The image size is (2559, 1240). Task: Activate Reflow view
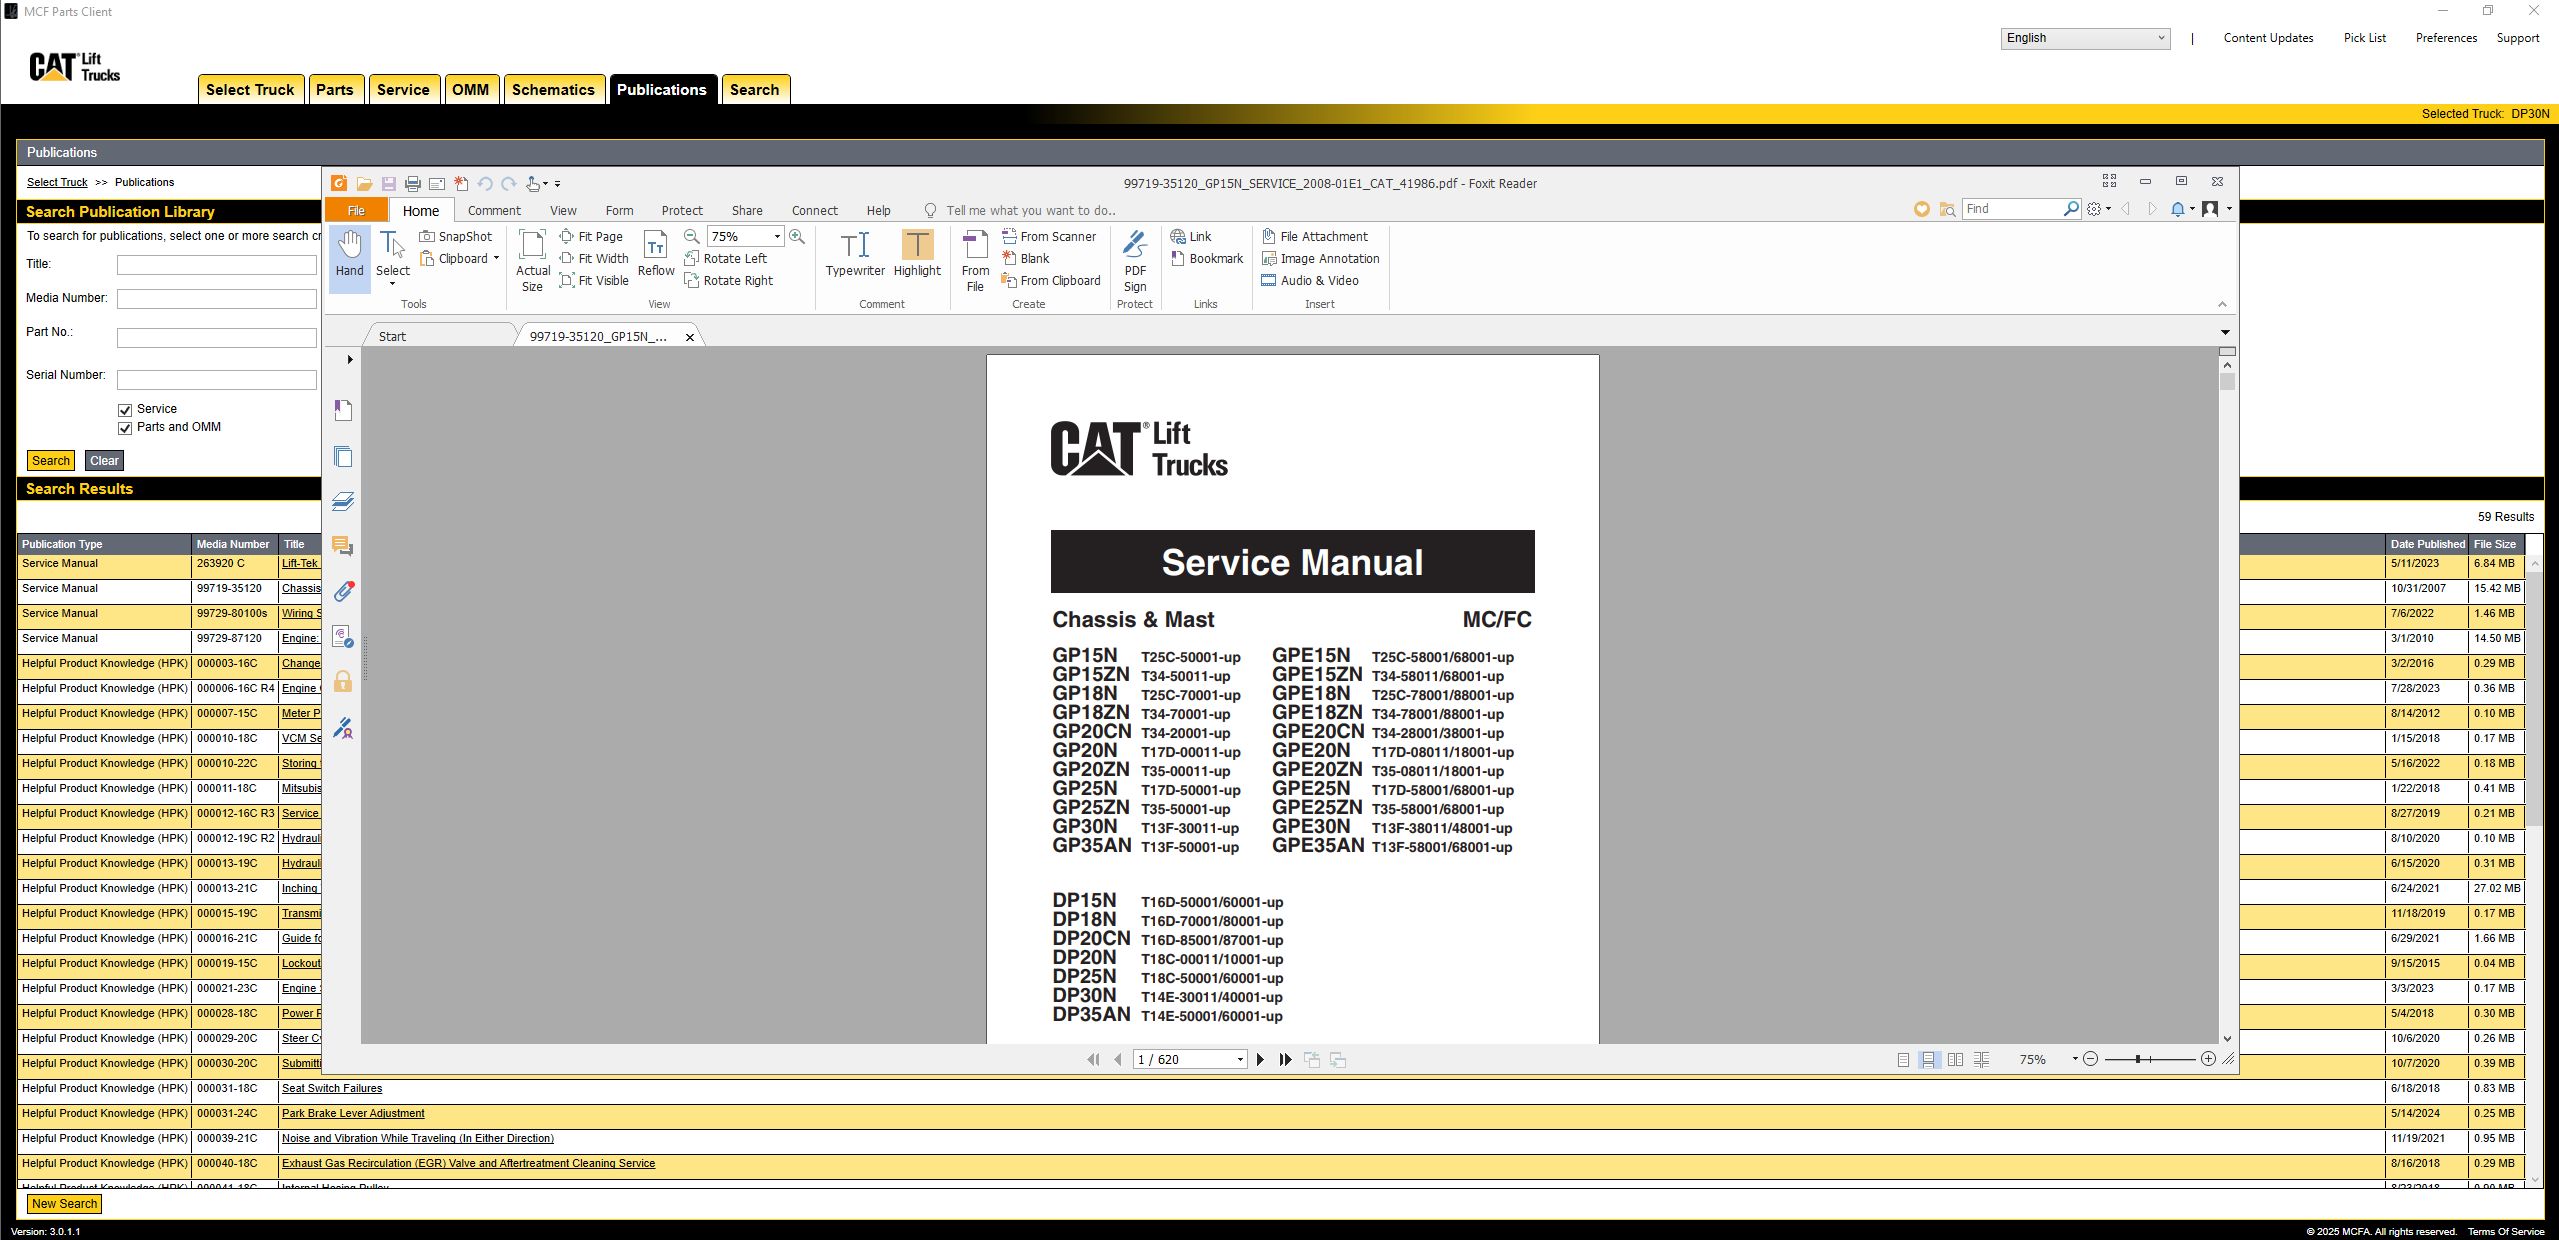(656, 255)
